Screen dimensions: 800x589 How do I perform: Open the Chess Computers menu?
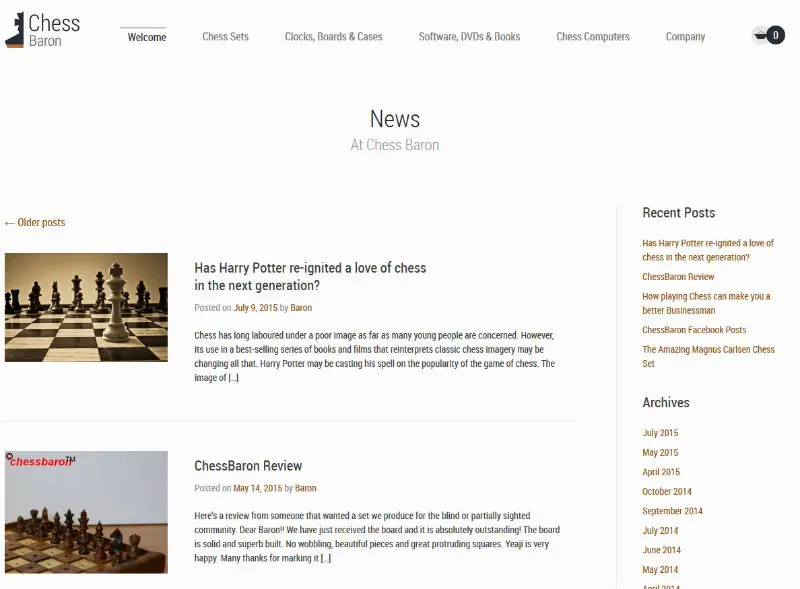click(x=593, y=37)
